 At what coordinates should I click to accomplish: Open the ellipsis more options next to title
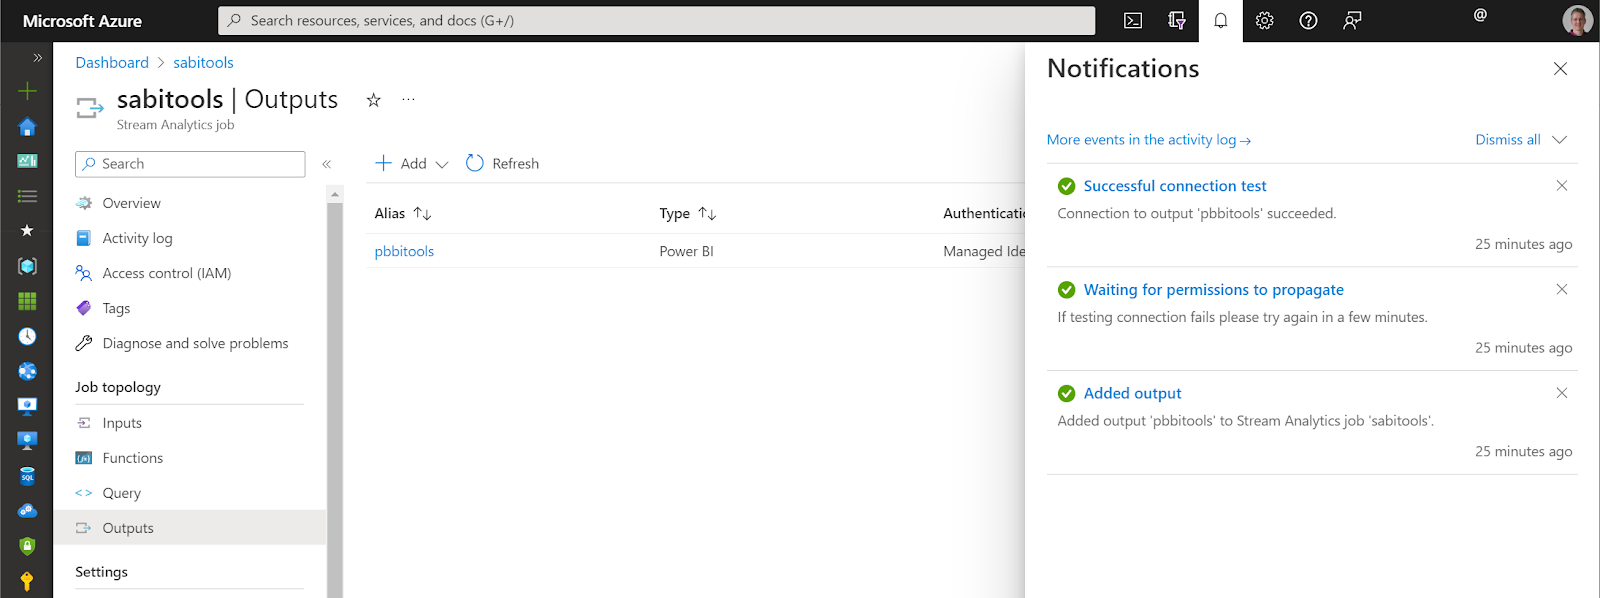(x=408, y=99)
